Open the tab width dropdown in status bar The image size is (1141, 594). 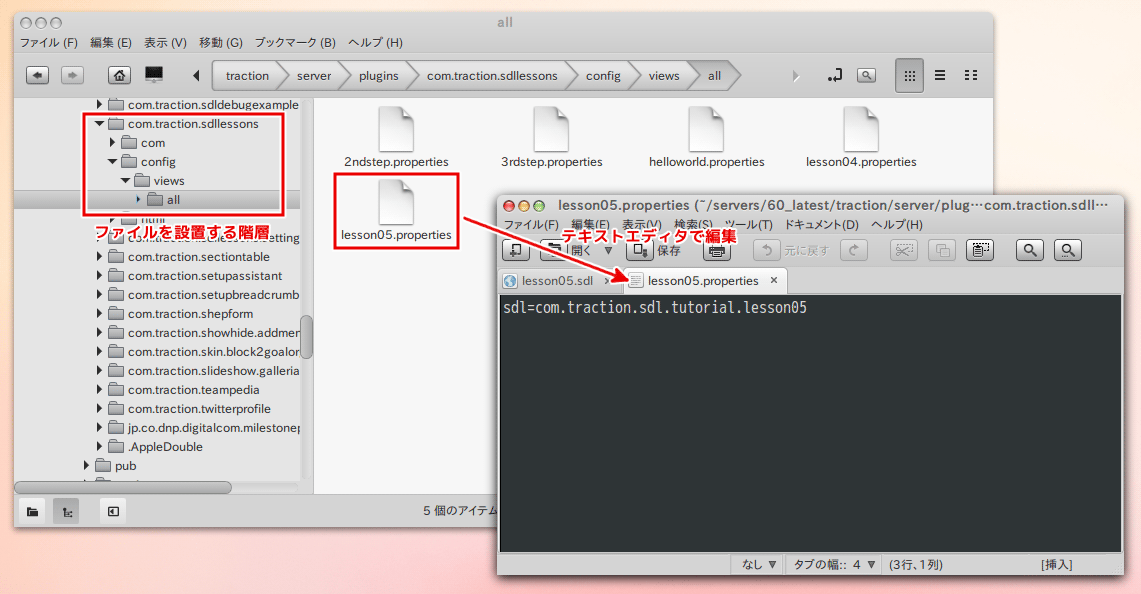click(836, 564)
